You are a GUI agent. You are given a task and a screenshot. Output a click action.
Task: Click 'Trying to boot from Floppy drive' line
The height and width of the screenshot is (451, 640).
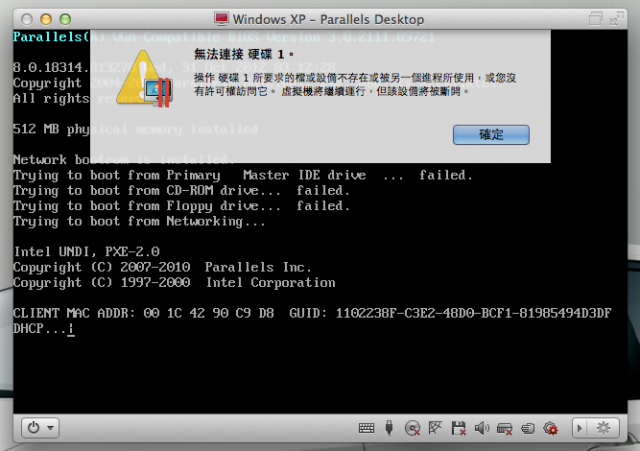[x=181, y=206]
